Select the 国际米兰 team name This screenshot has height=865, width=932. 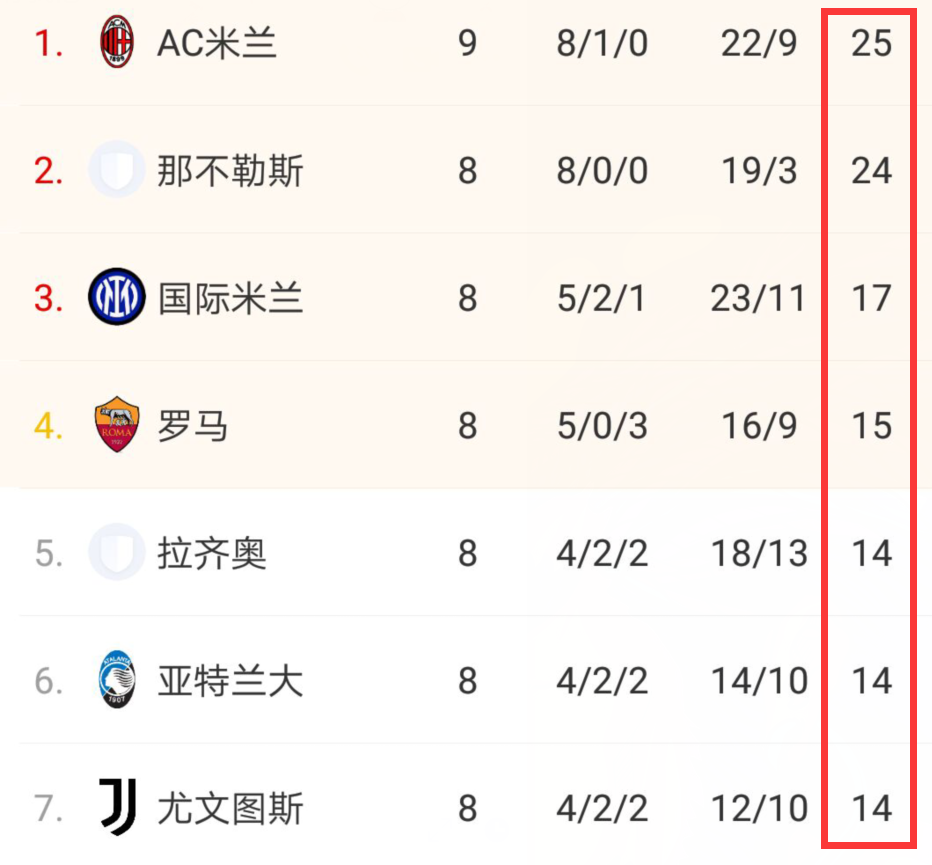tap(231, 298)
